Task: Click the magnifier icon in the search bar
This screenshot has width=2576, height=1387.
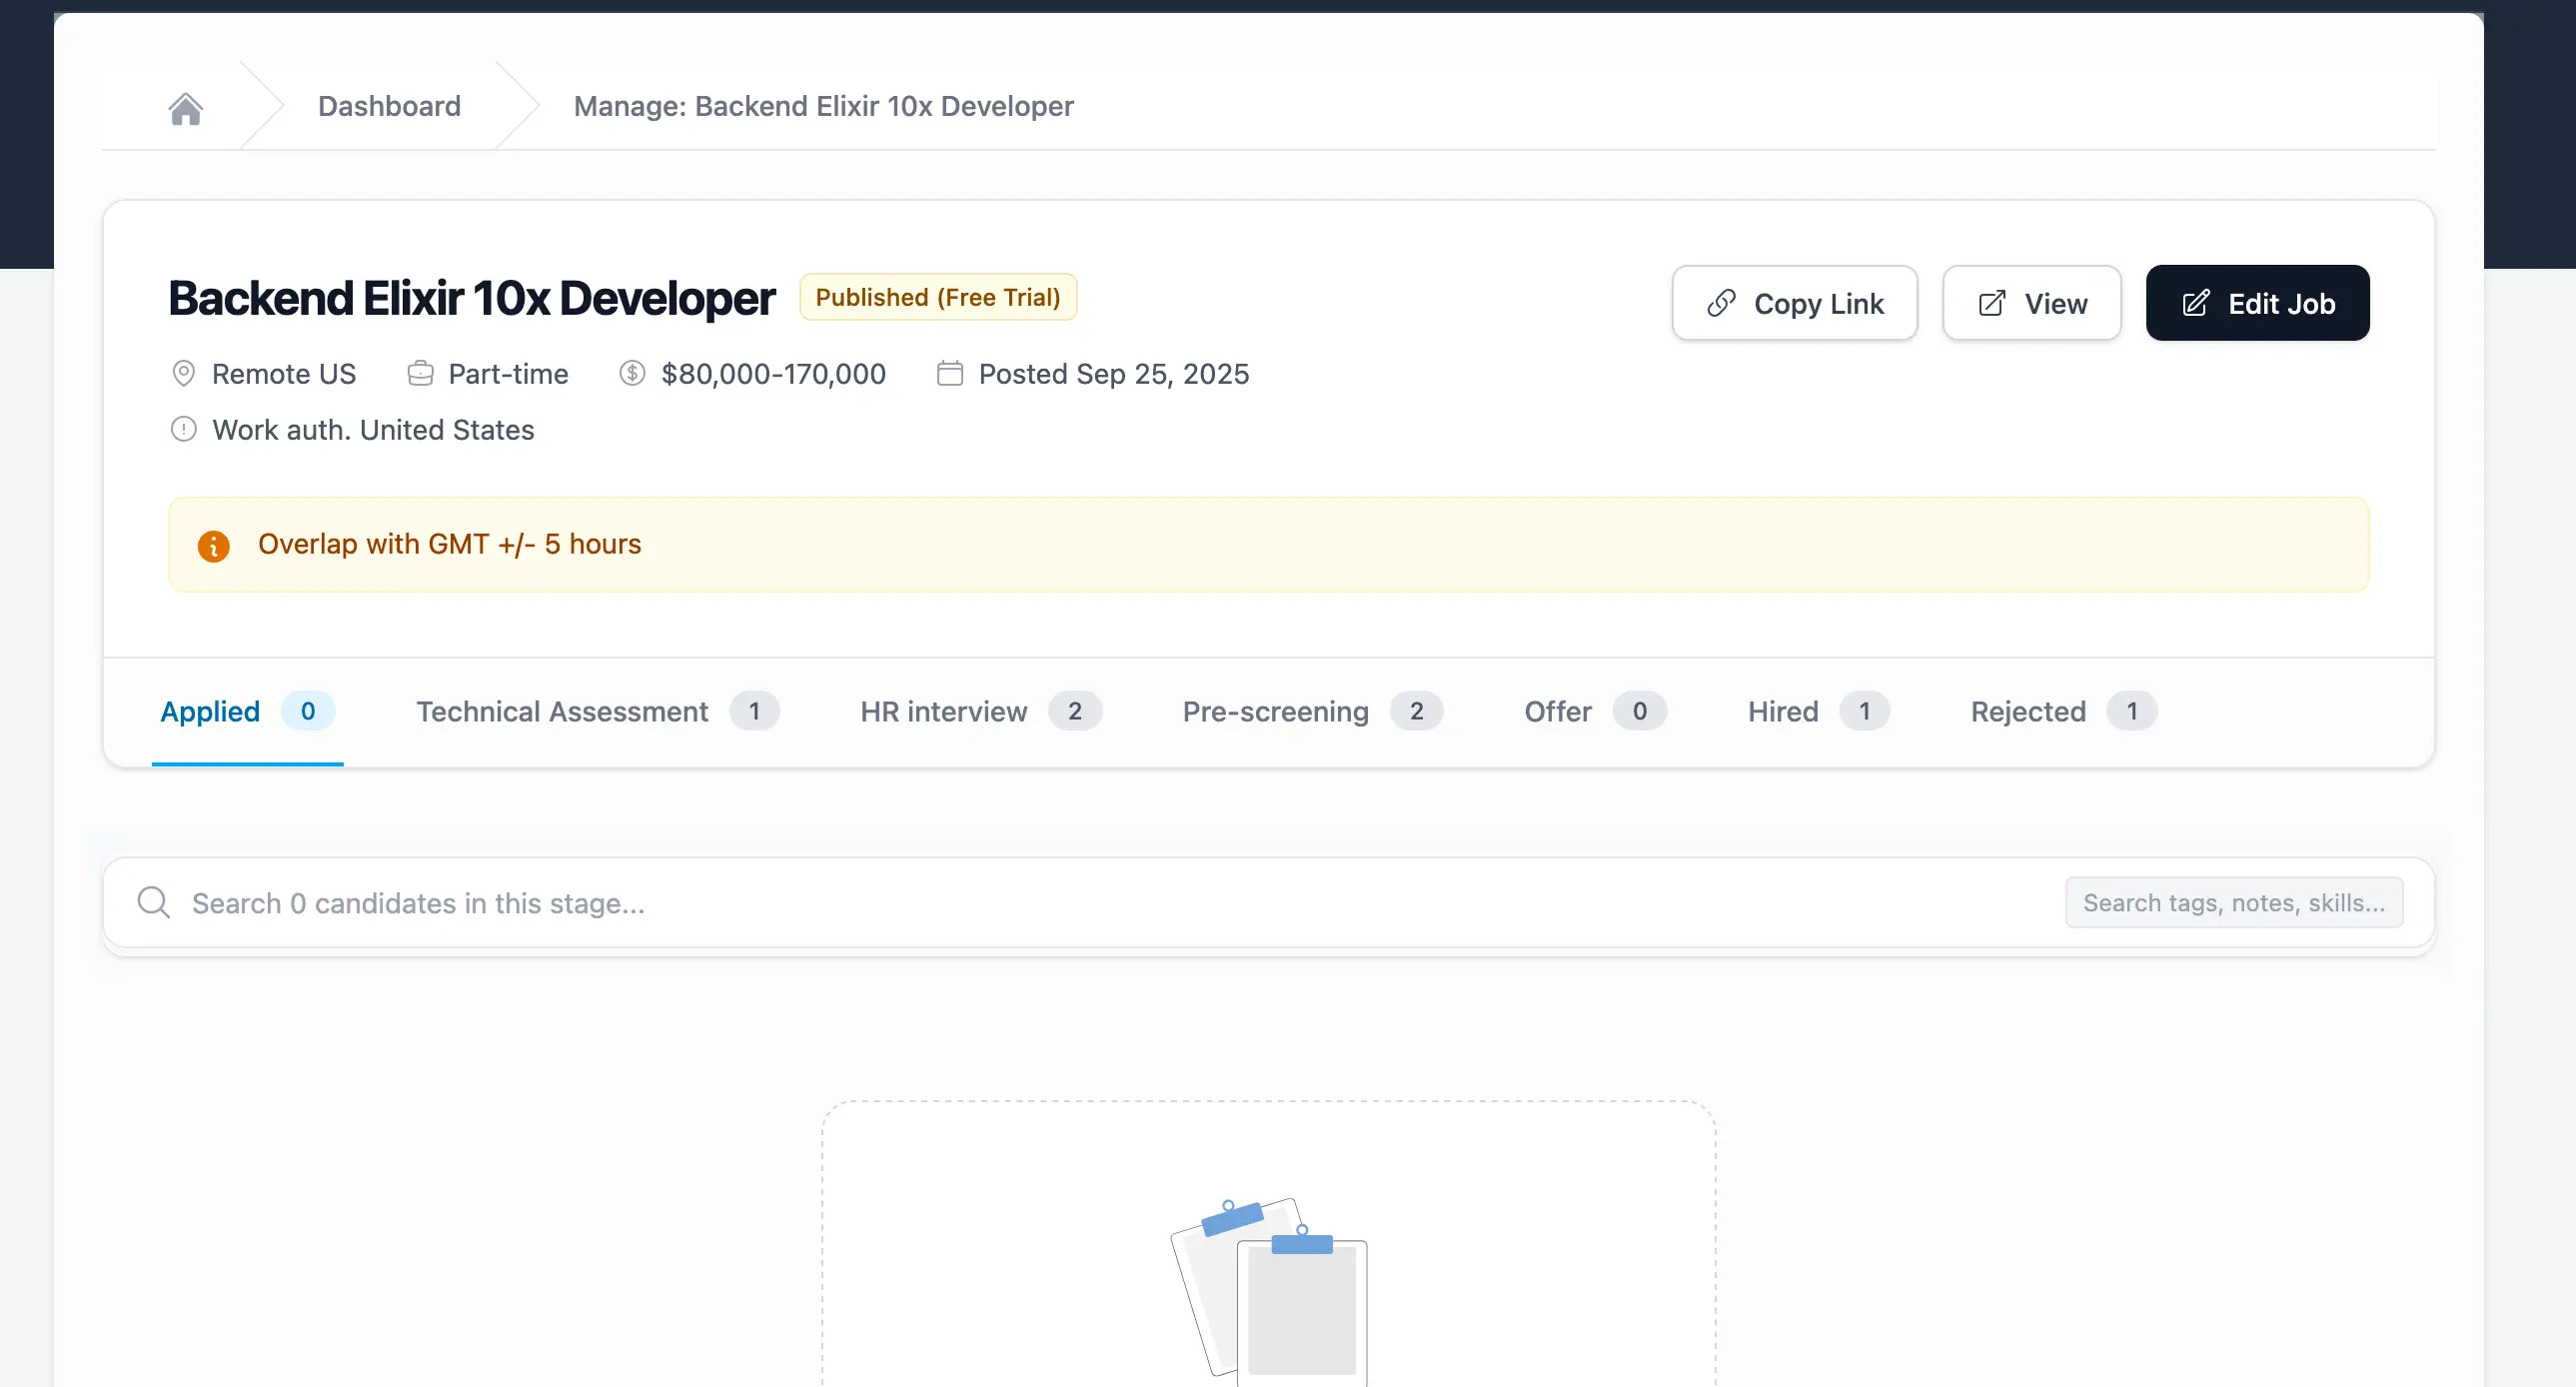Action: point(152,902)
